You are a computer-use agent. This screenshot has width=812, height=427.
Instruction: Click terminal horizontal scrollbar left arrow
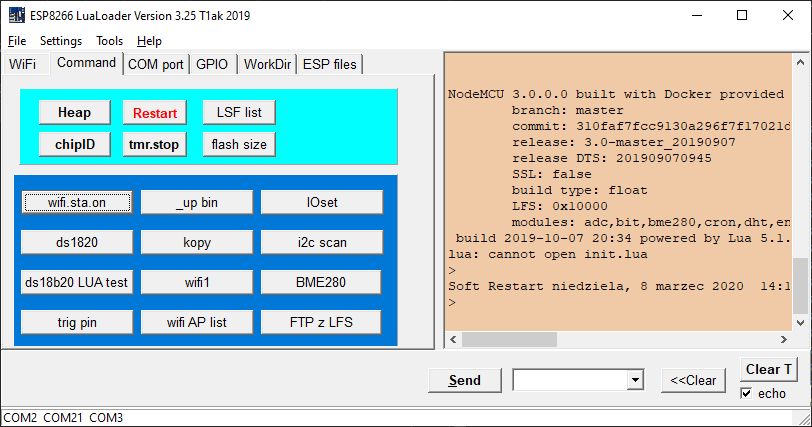[x=453, y=340]
